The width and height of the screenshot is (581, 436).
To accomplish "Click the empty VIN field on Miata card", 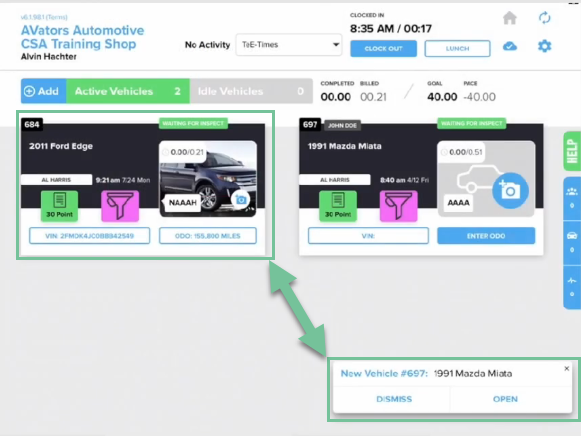I will point(368,236).
